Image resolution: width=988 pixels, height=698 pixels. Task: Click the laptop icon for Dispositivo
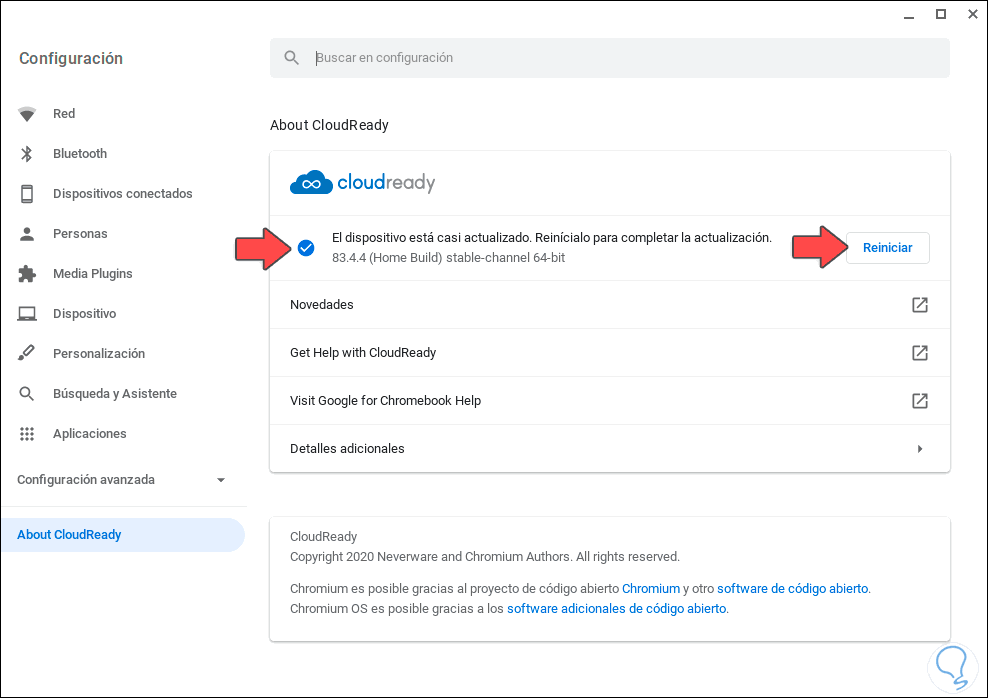pyautogui.click(x=27, y=314)
